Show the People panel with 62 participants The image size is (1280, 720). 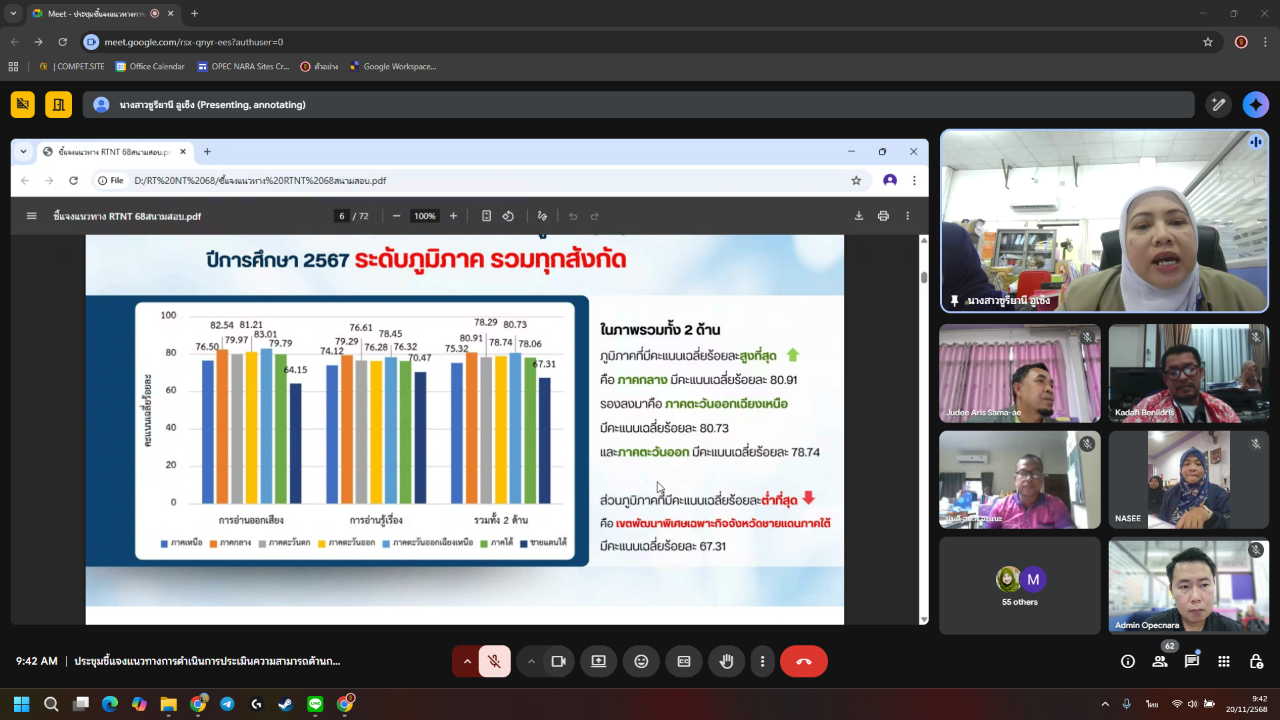1160,661
